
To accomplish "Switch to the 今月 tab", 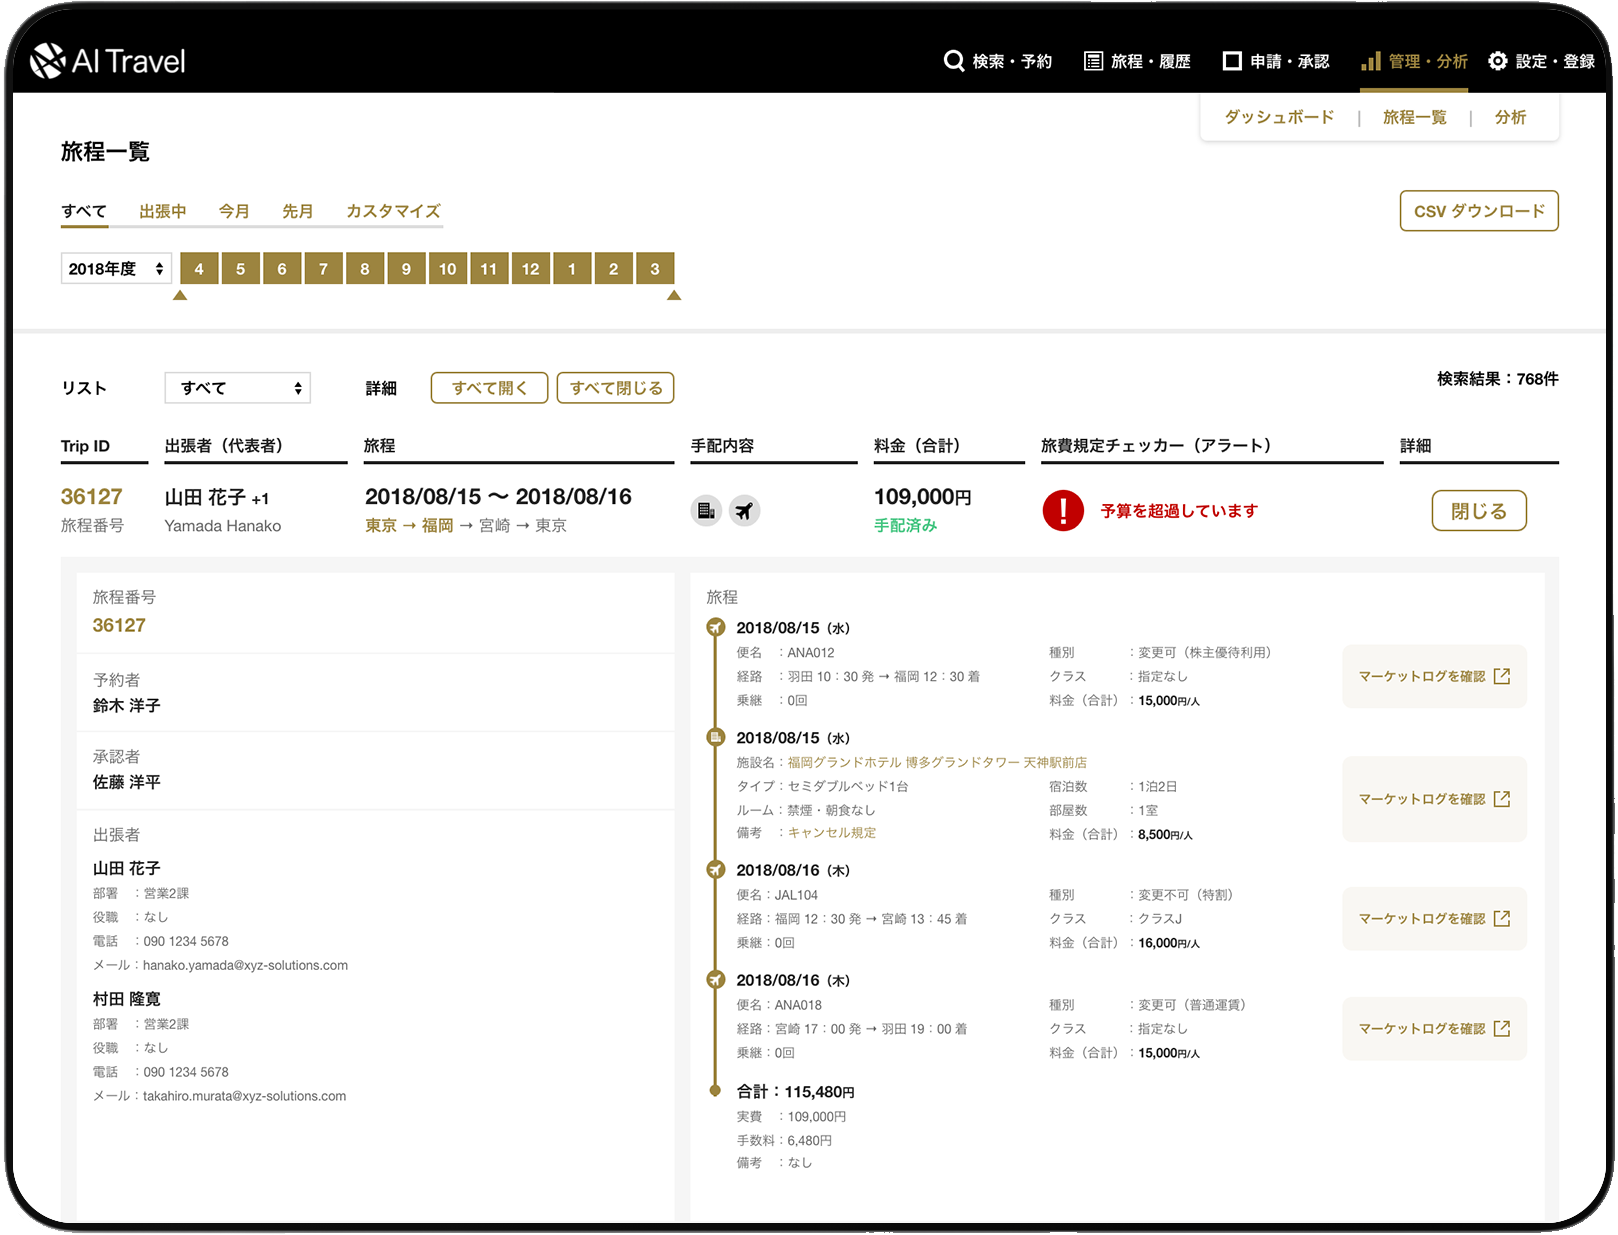I will point(234,211).
